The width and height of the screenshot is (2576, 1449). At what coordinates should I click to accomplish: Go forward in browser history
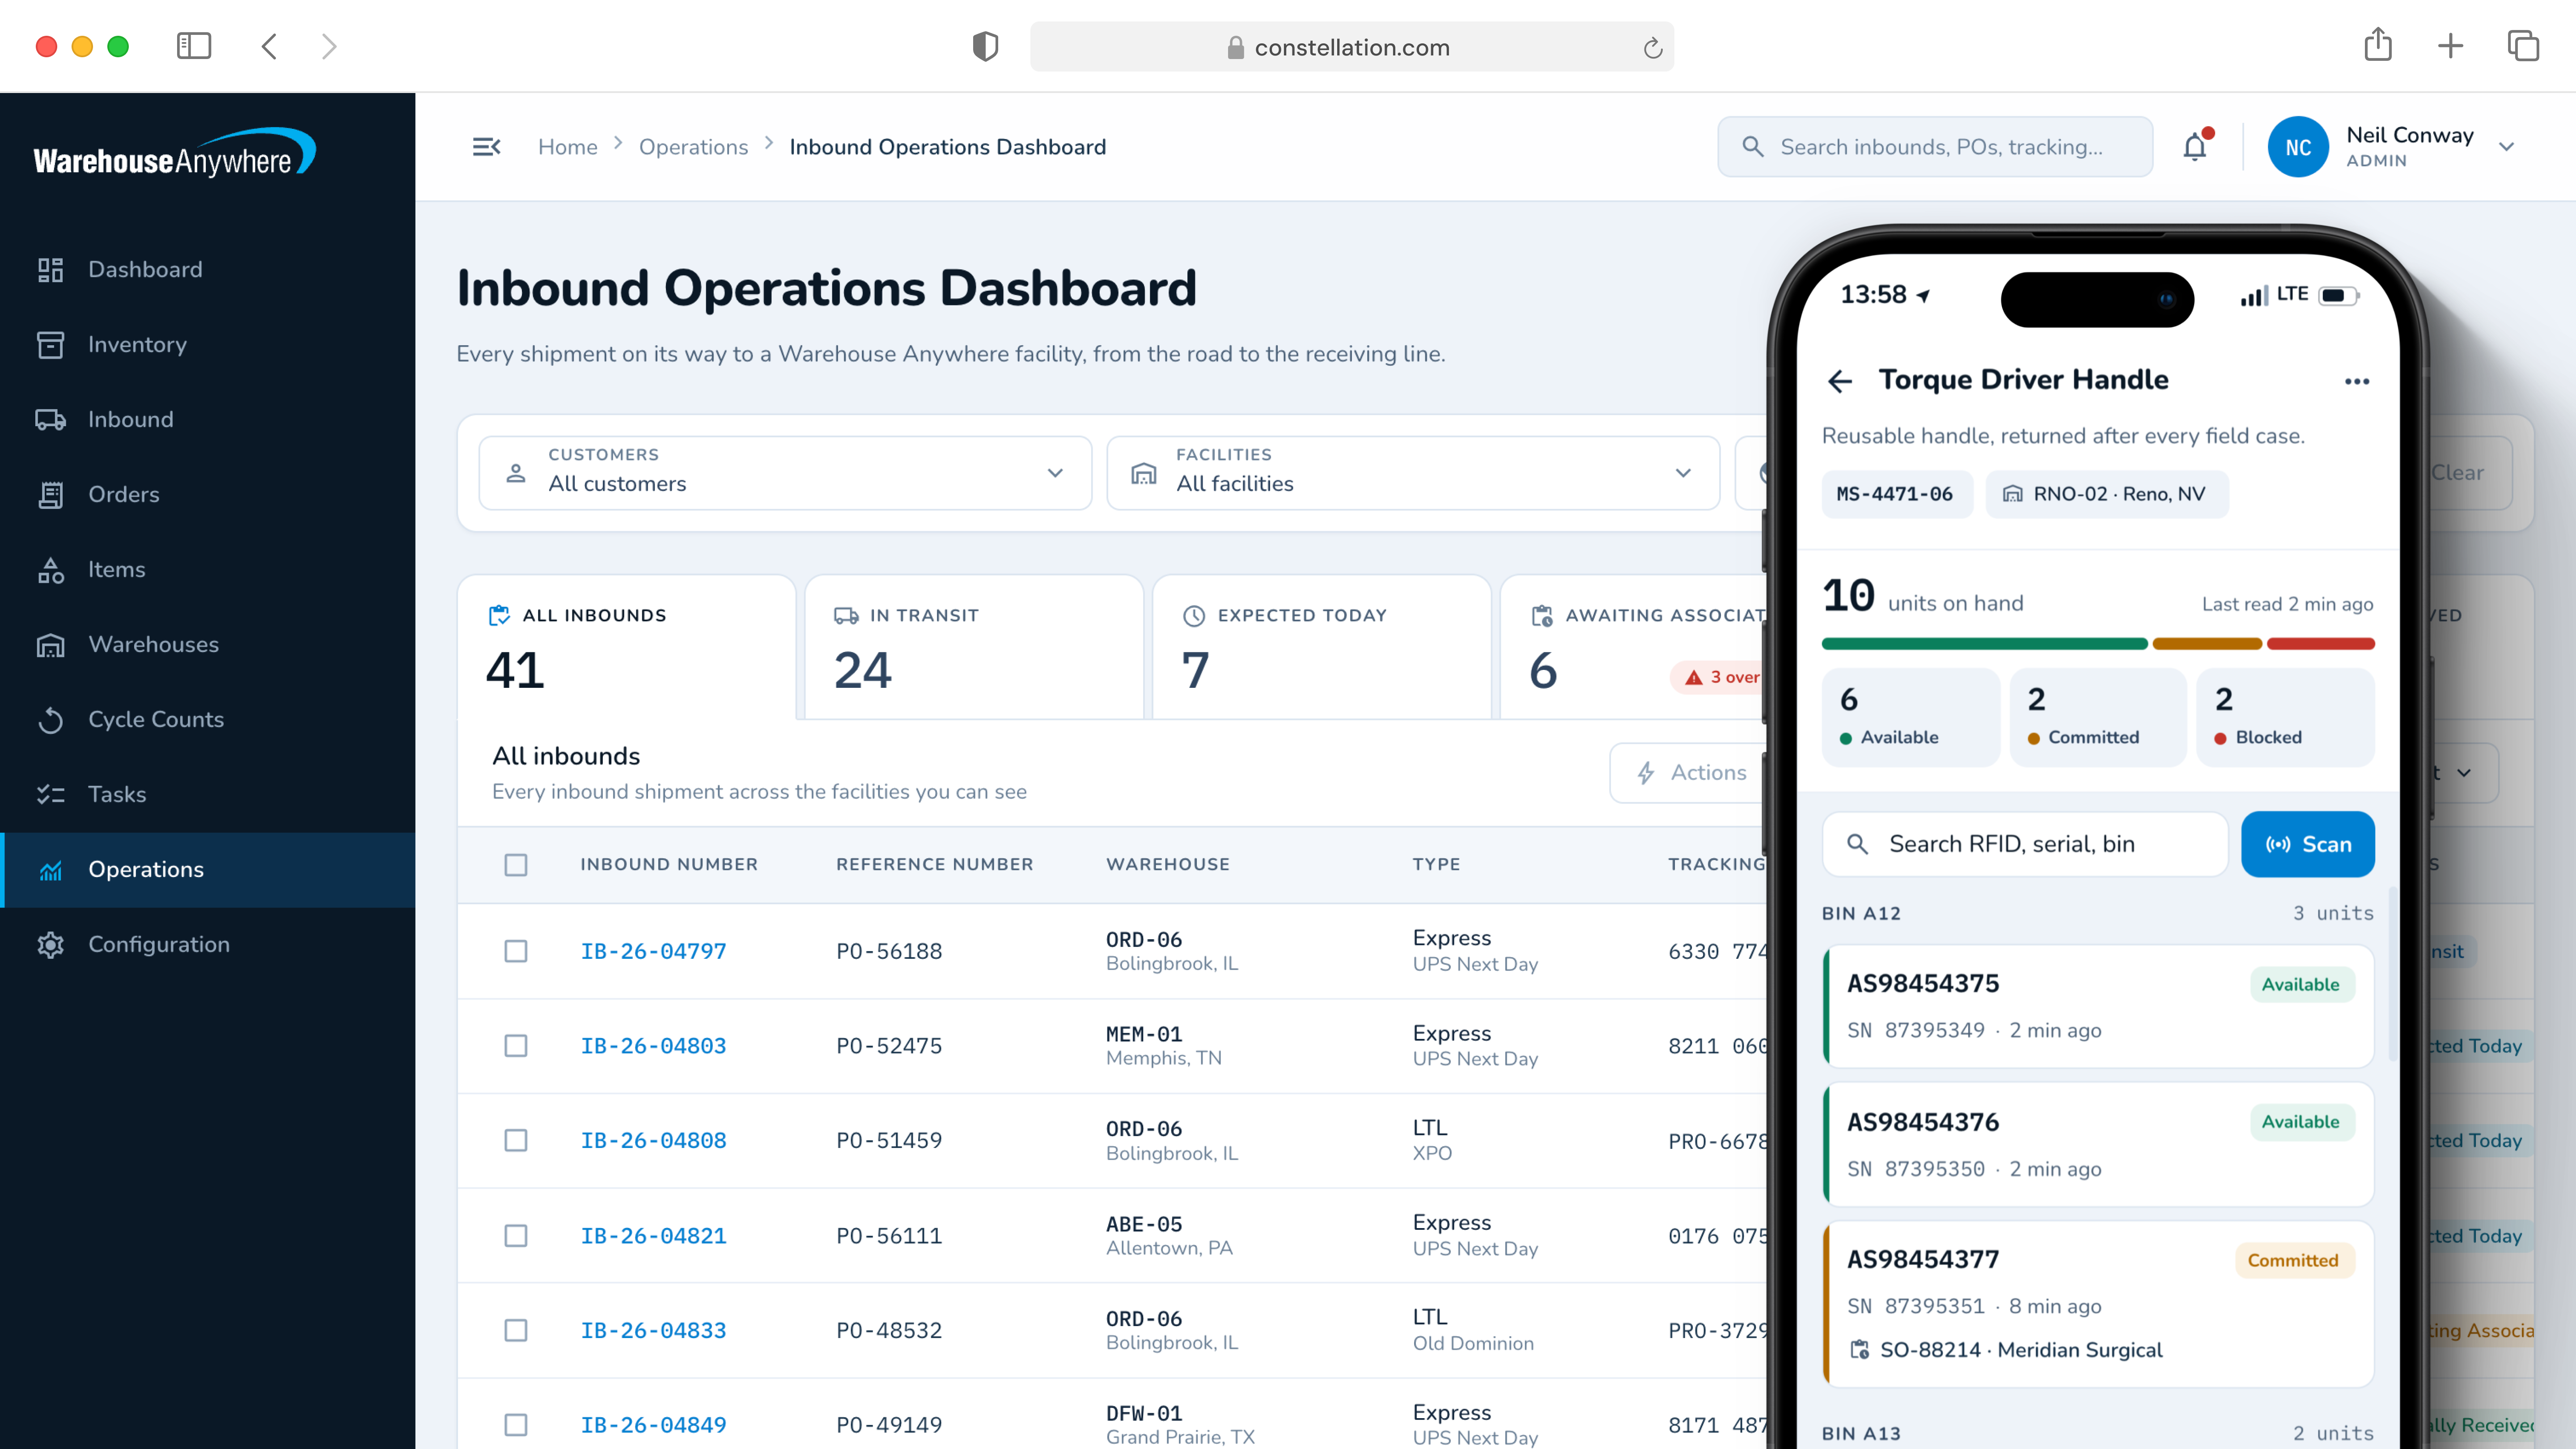click(x=329, y=46)
